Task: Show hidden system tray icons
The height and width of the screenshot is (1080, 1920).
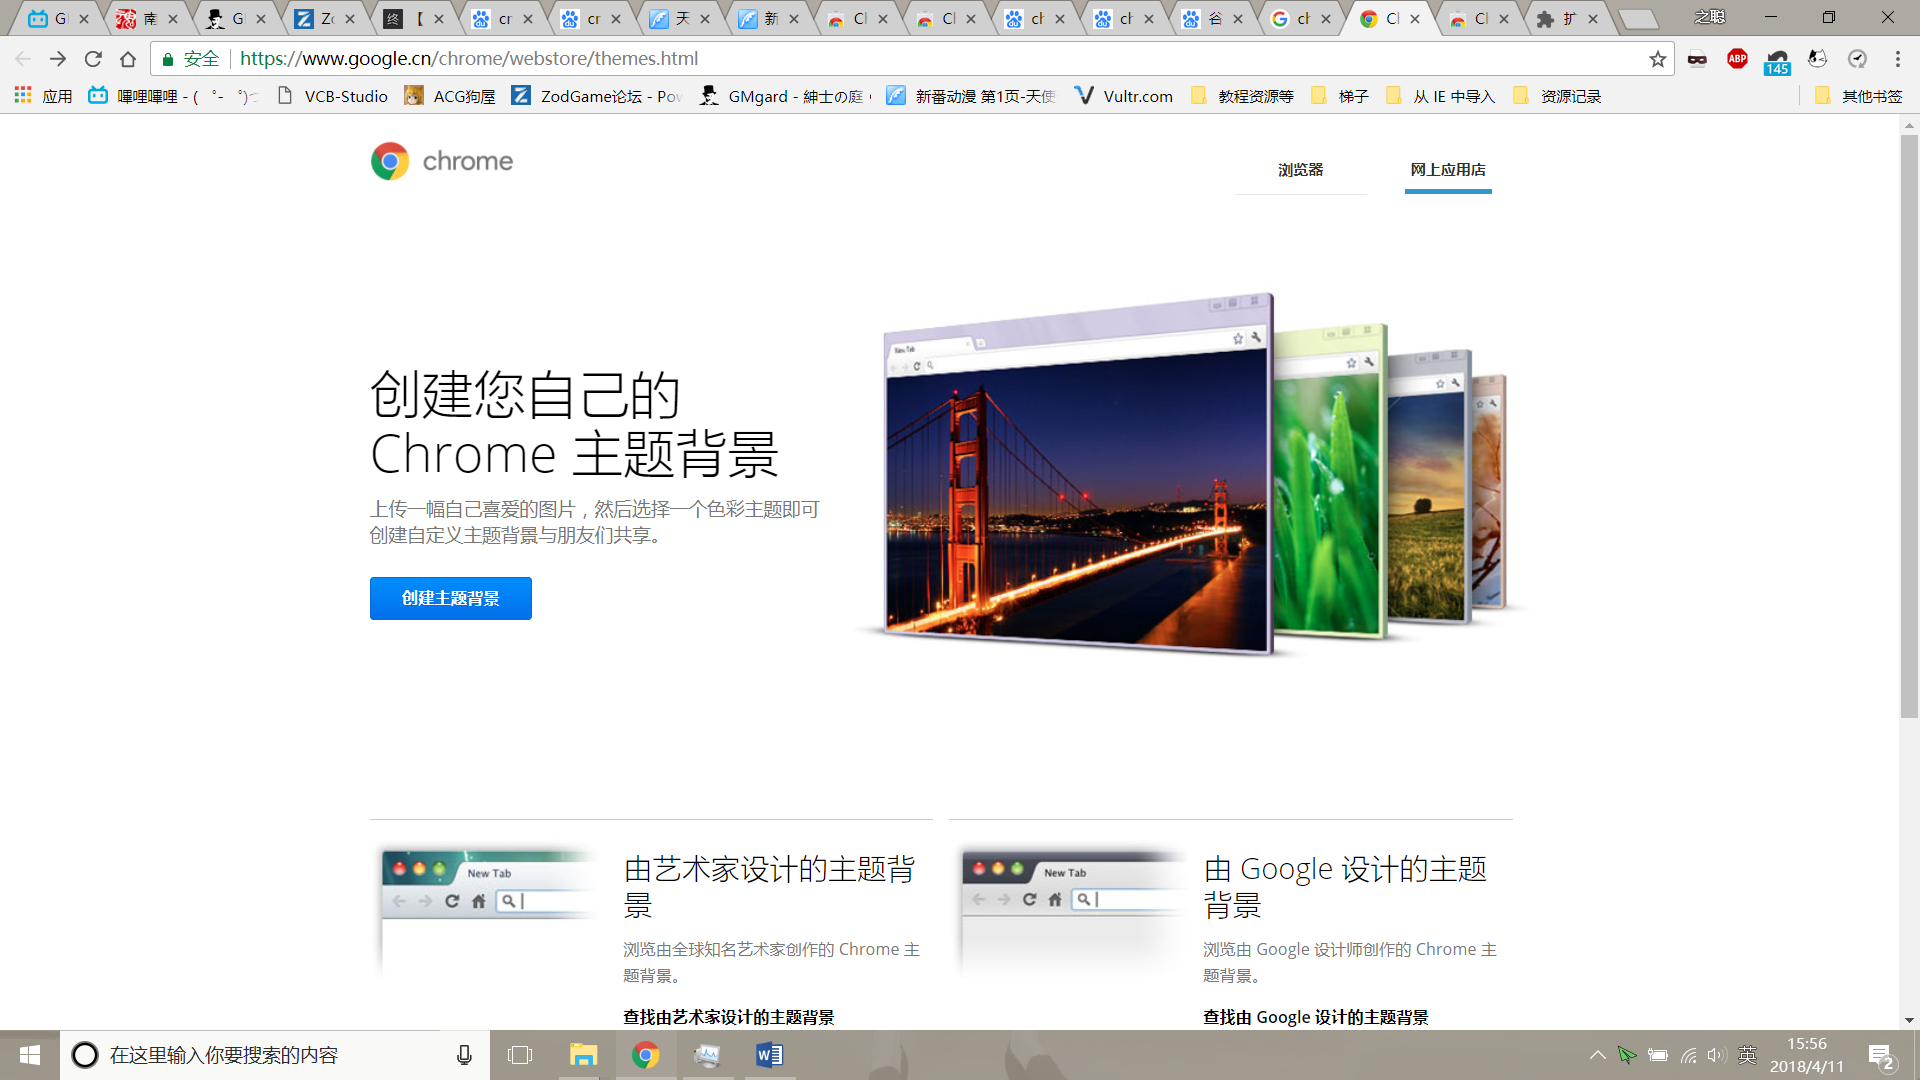Action: [1597, 1055]
